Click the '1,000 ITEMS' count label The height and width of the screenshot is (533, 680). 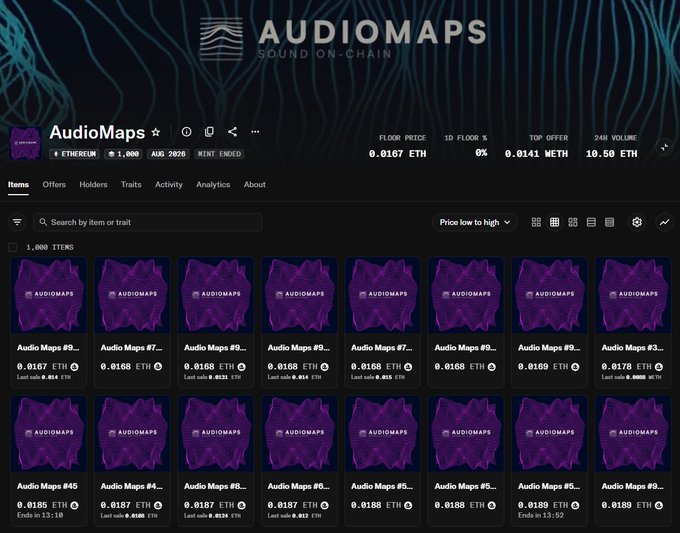(50, 247)
